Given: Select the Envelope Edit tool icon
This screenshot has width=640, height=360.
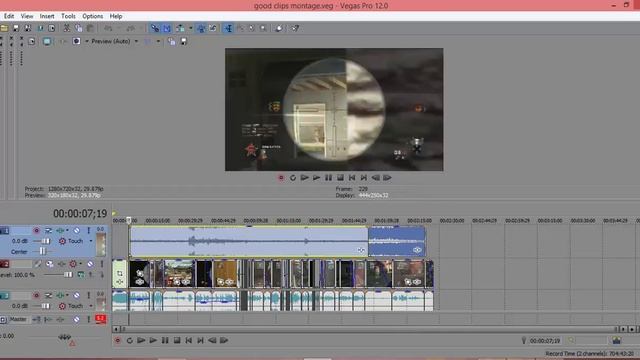Looking at the screenshot, I should (x=240, y=28).
